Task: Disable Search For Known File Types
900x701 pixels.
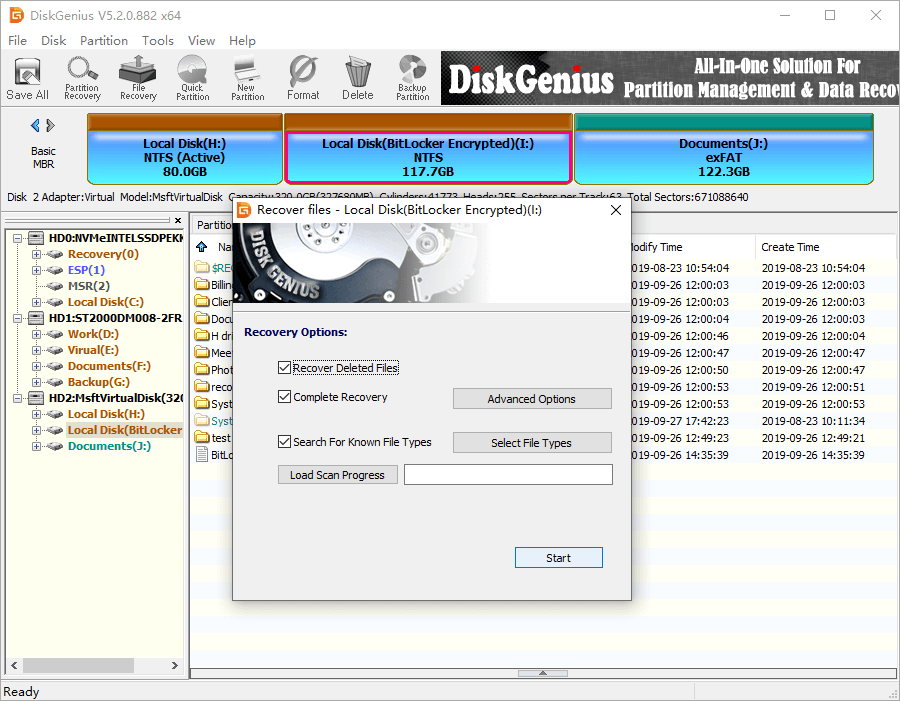Action: tap(285, 442)
